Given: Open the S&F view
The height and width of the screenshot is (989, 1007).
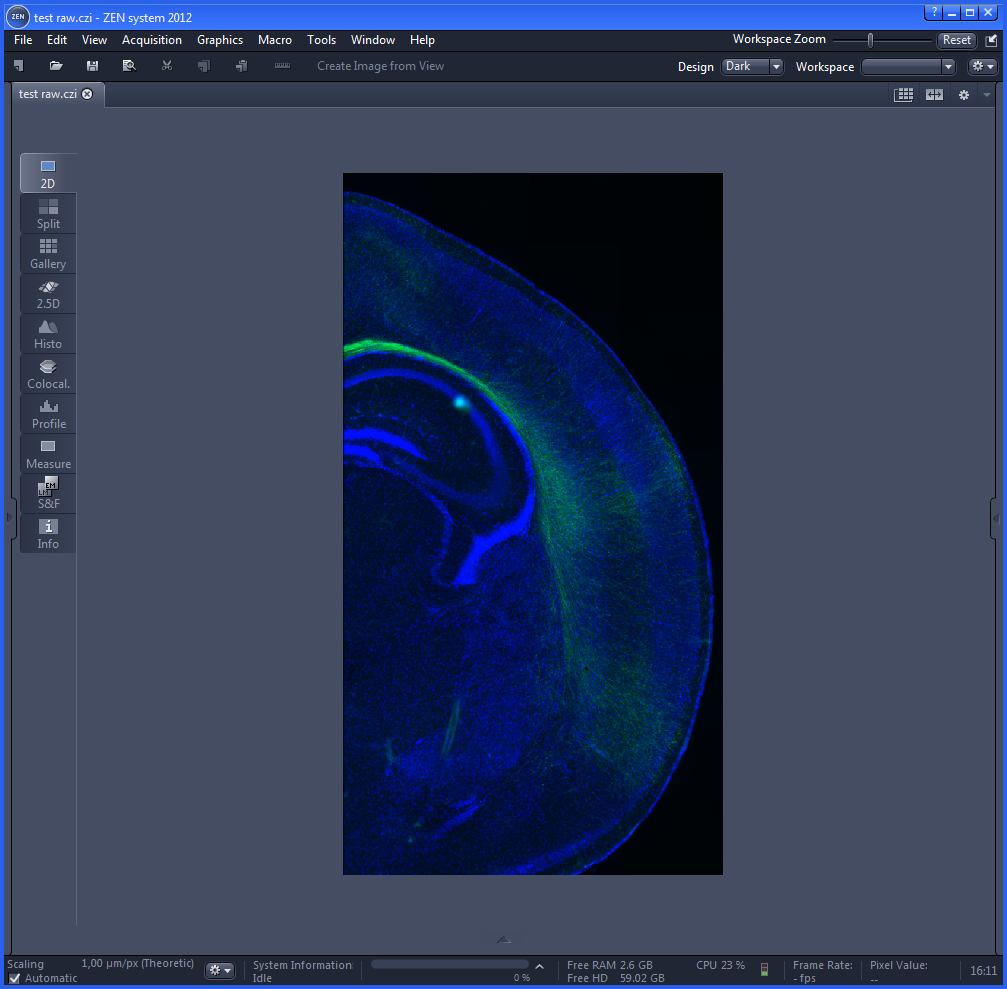Looking at the screenshot, I should coord(48,493).
